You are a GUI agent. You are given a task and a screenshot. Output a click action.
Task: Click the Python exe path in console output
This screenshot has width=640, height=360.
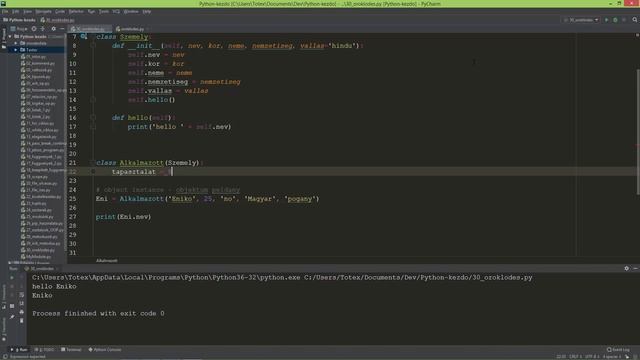click(x=166, y=278)
